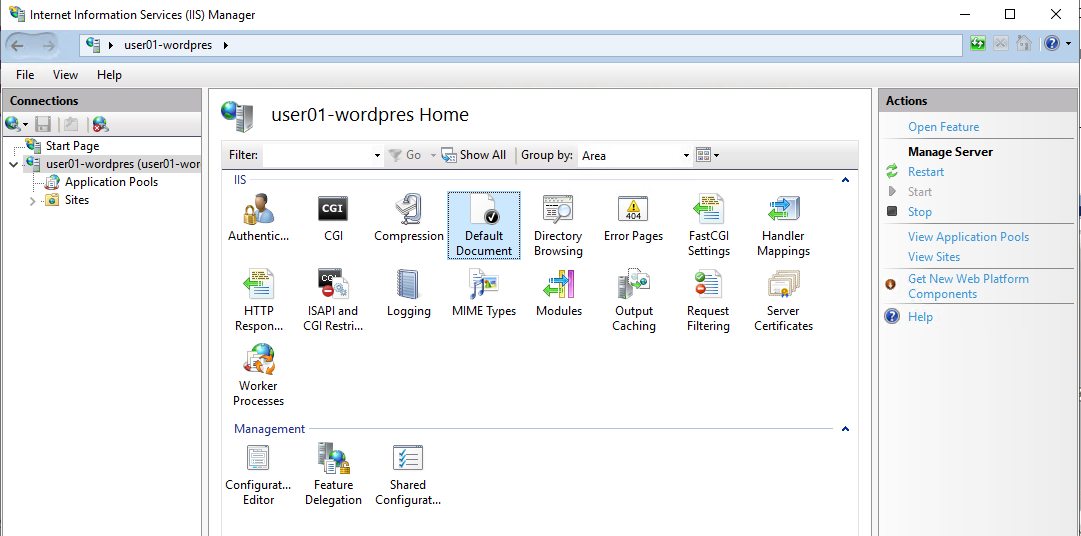The height and width of the screenshot is (536, 1081).
Task: Expand the Sites tree node
Action: 32,201
